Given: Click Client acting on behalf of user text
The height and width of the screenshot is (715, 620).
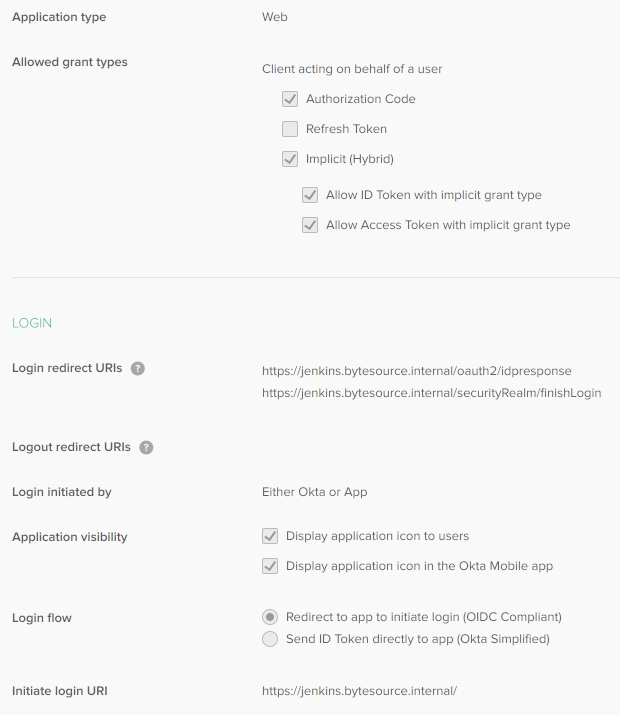Looking at the screenshot, I should (x=352, y=69).
